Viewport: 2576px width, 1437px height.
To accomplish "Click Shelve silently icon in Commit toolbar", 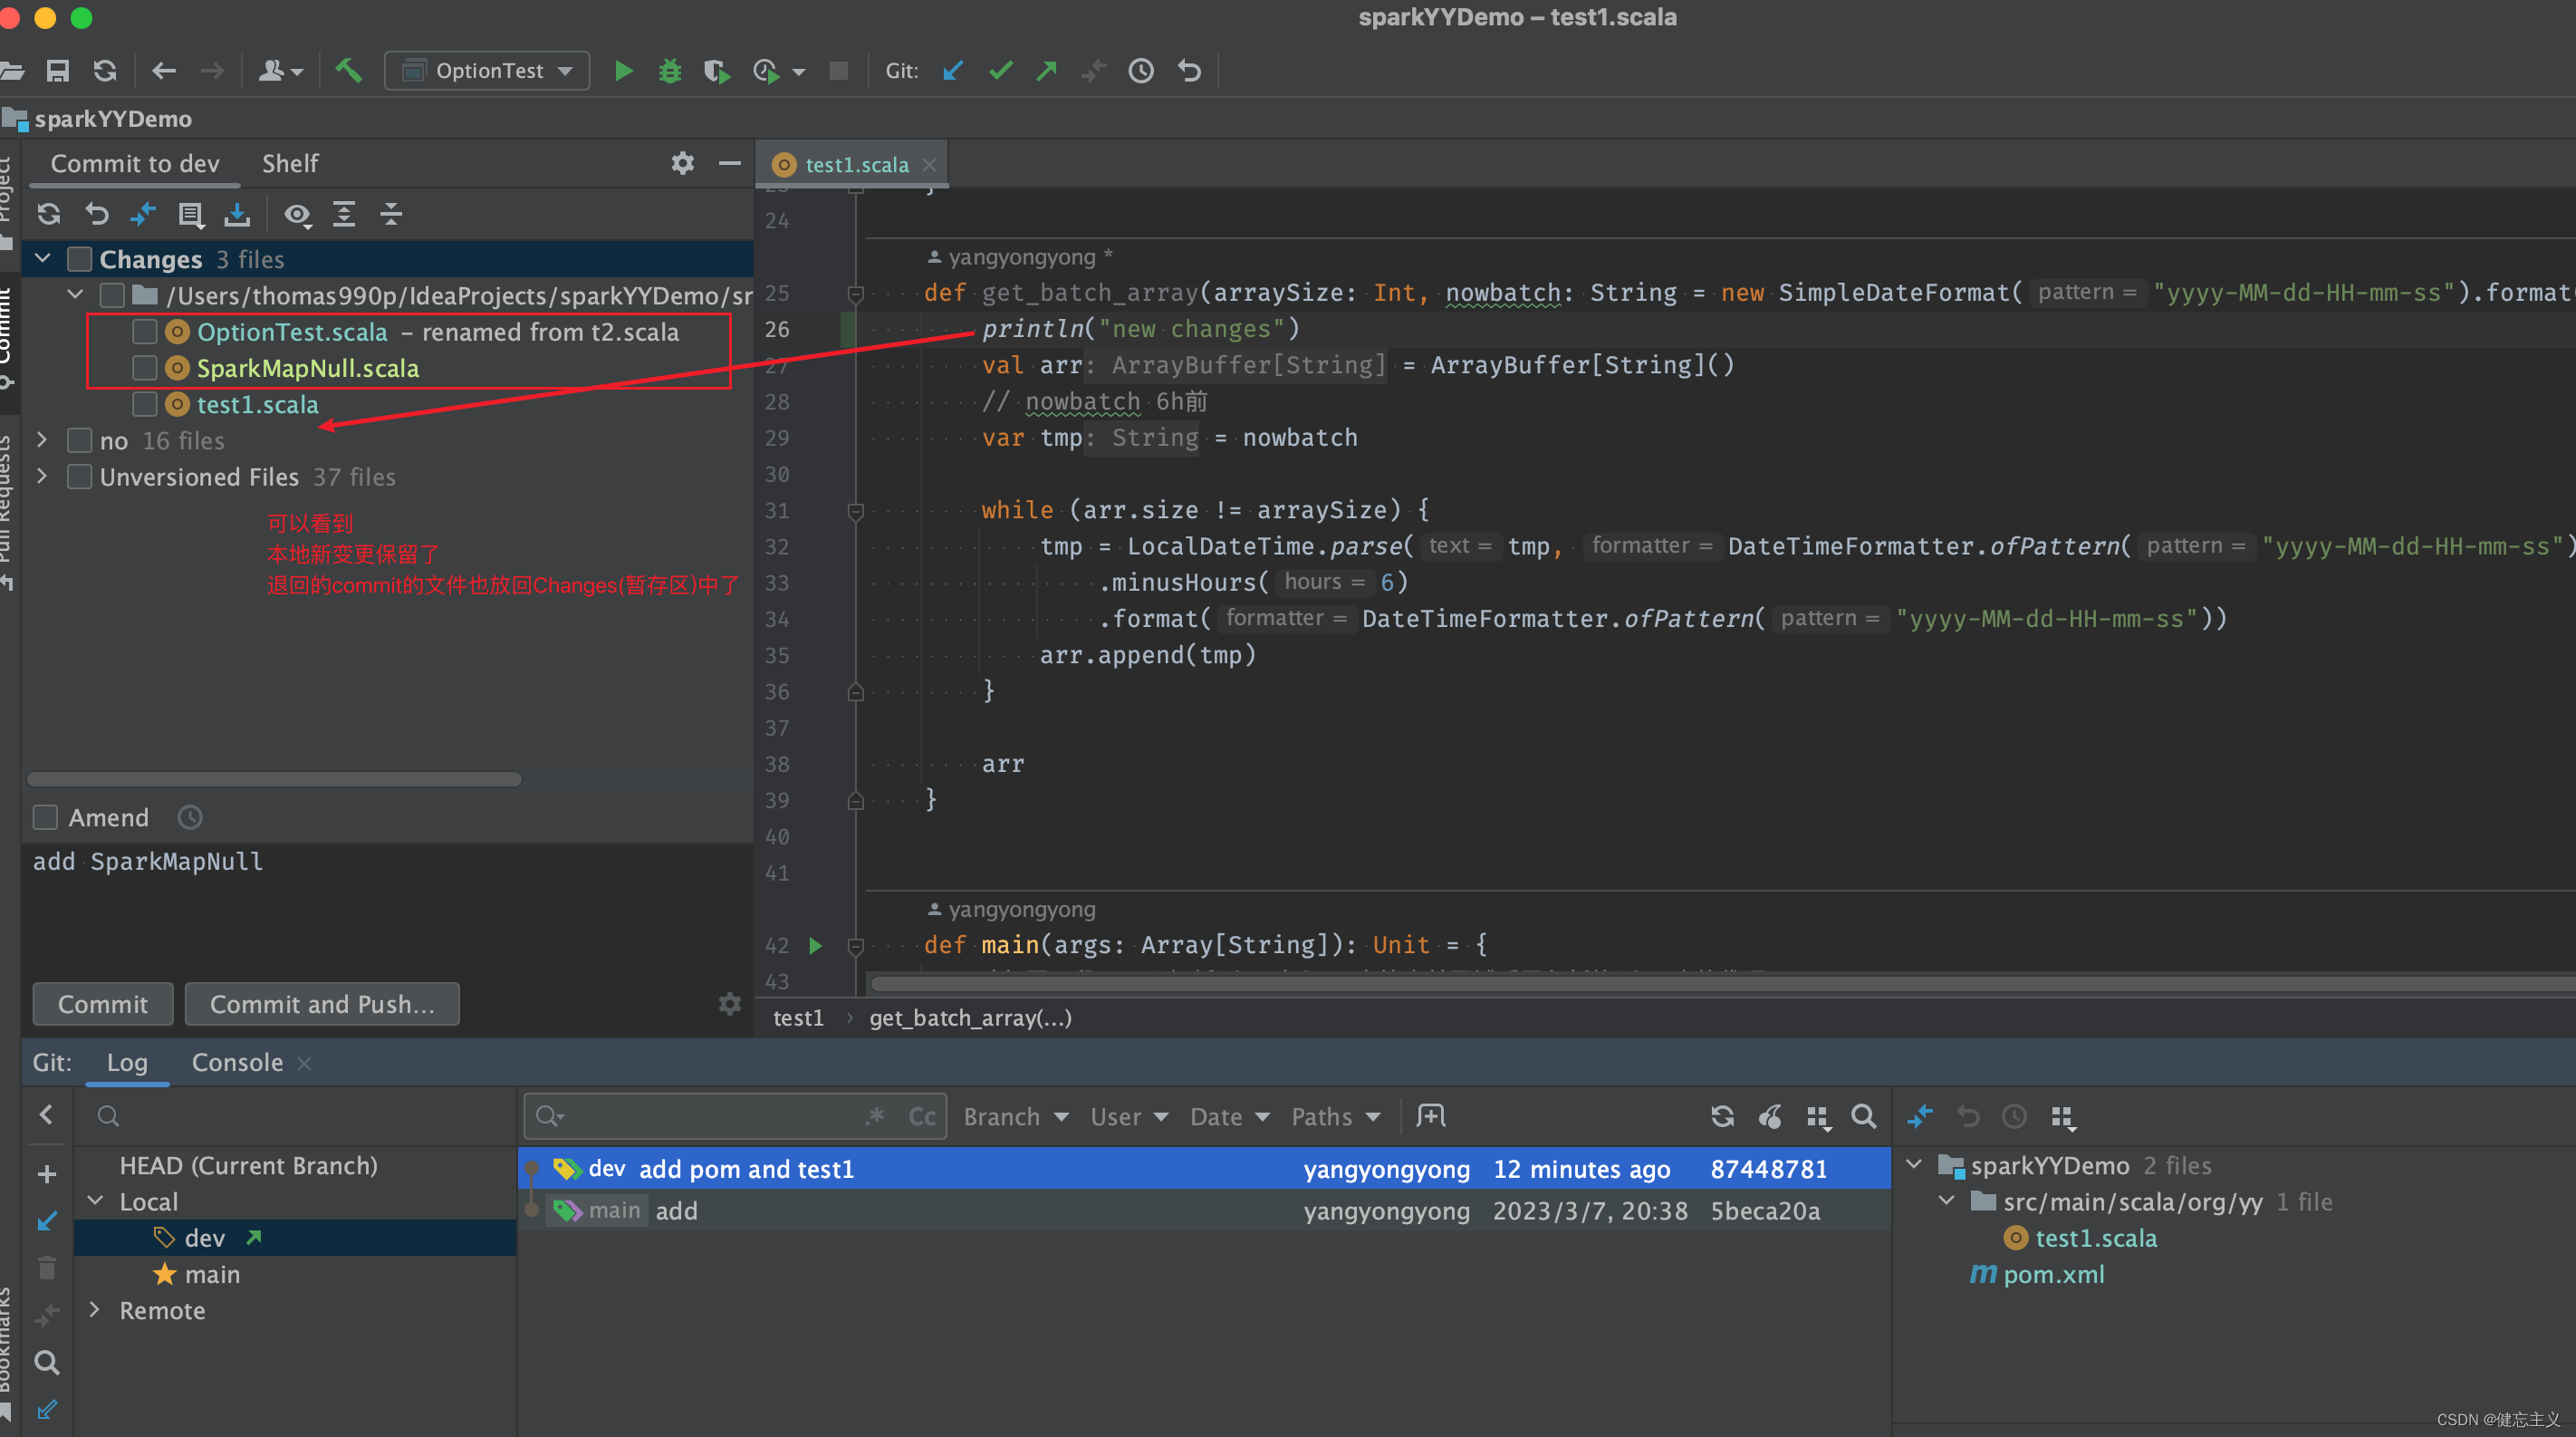I will click(x=237, y=214).
